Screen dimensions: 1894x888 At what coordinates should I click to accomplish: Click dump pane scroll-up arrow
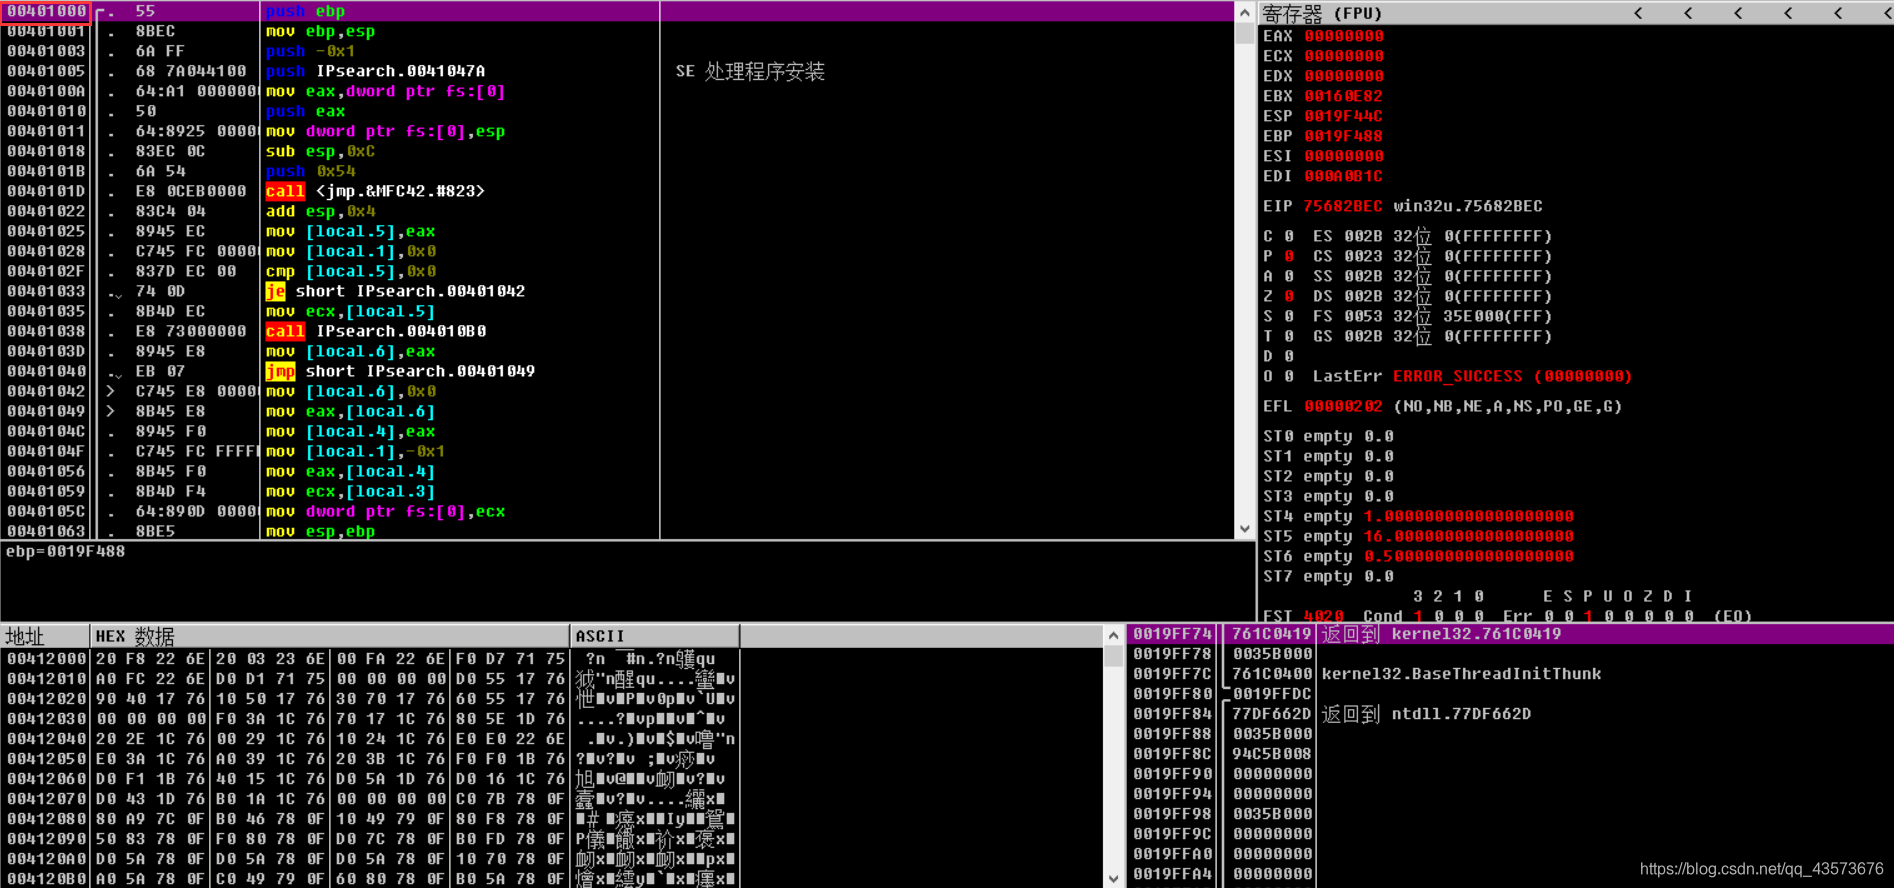point(1113,635)
